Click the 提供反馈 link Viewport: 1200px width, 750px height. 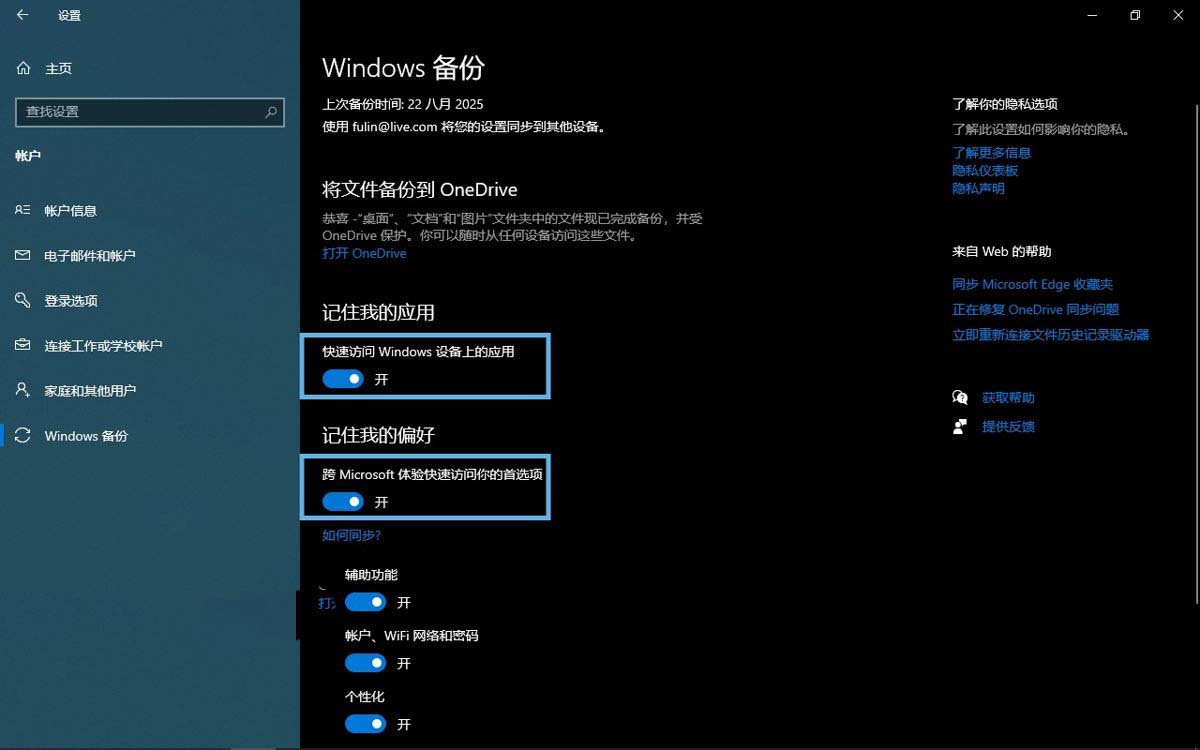tap(1008, 426)
